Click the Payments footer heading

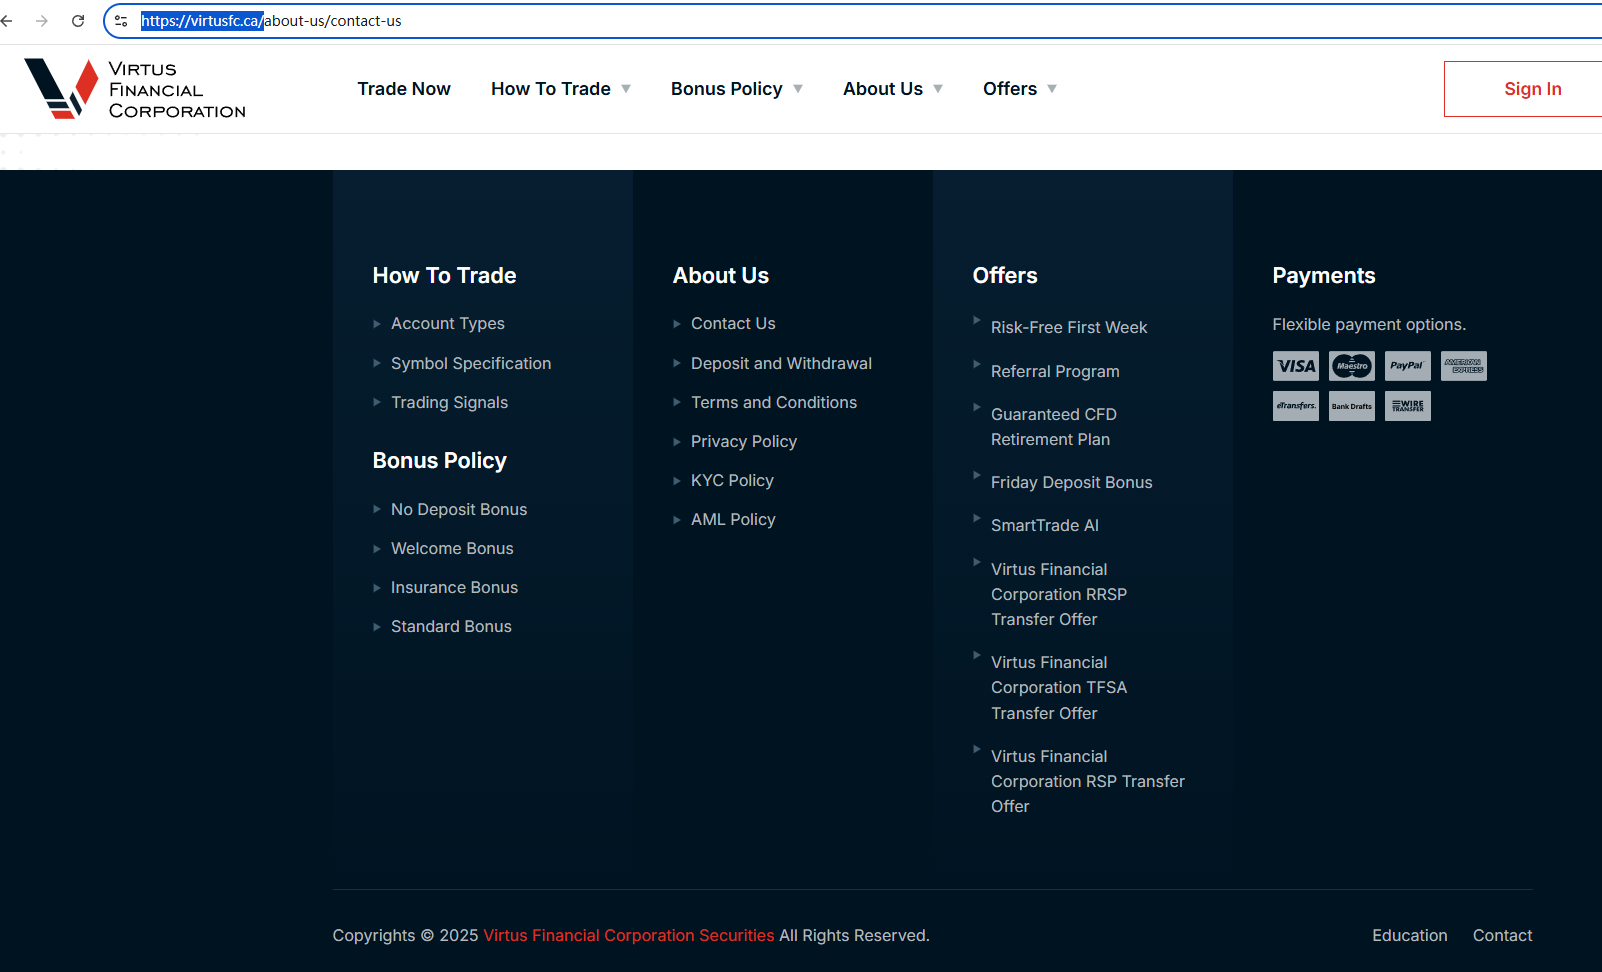1323,276
